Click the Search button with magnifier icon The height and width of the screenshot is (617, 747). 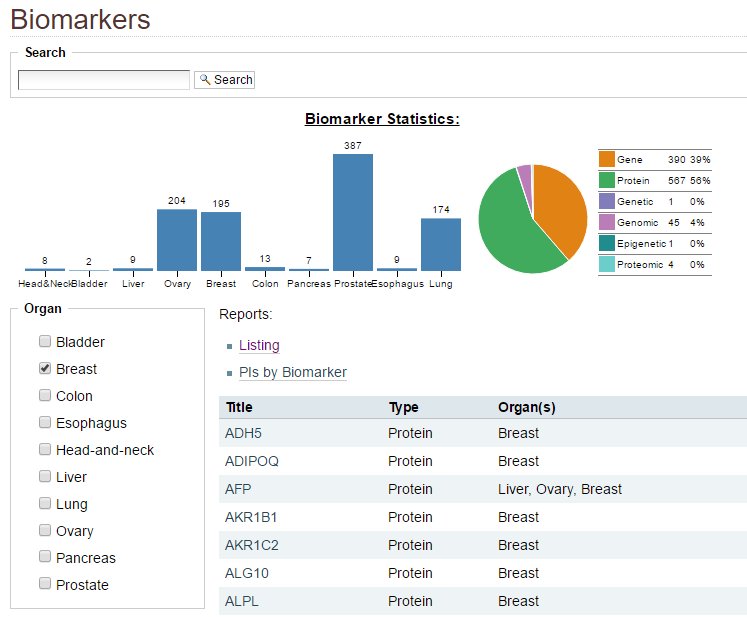click(x=224, y=80)
